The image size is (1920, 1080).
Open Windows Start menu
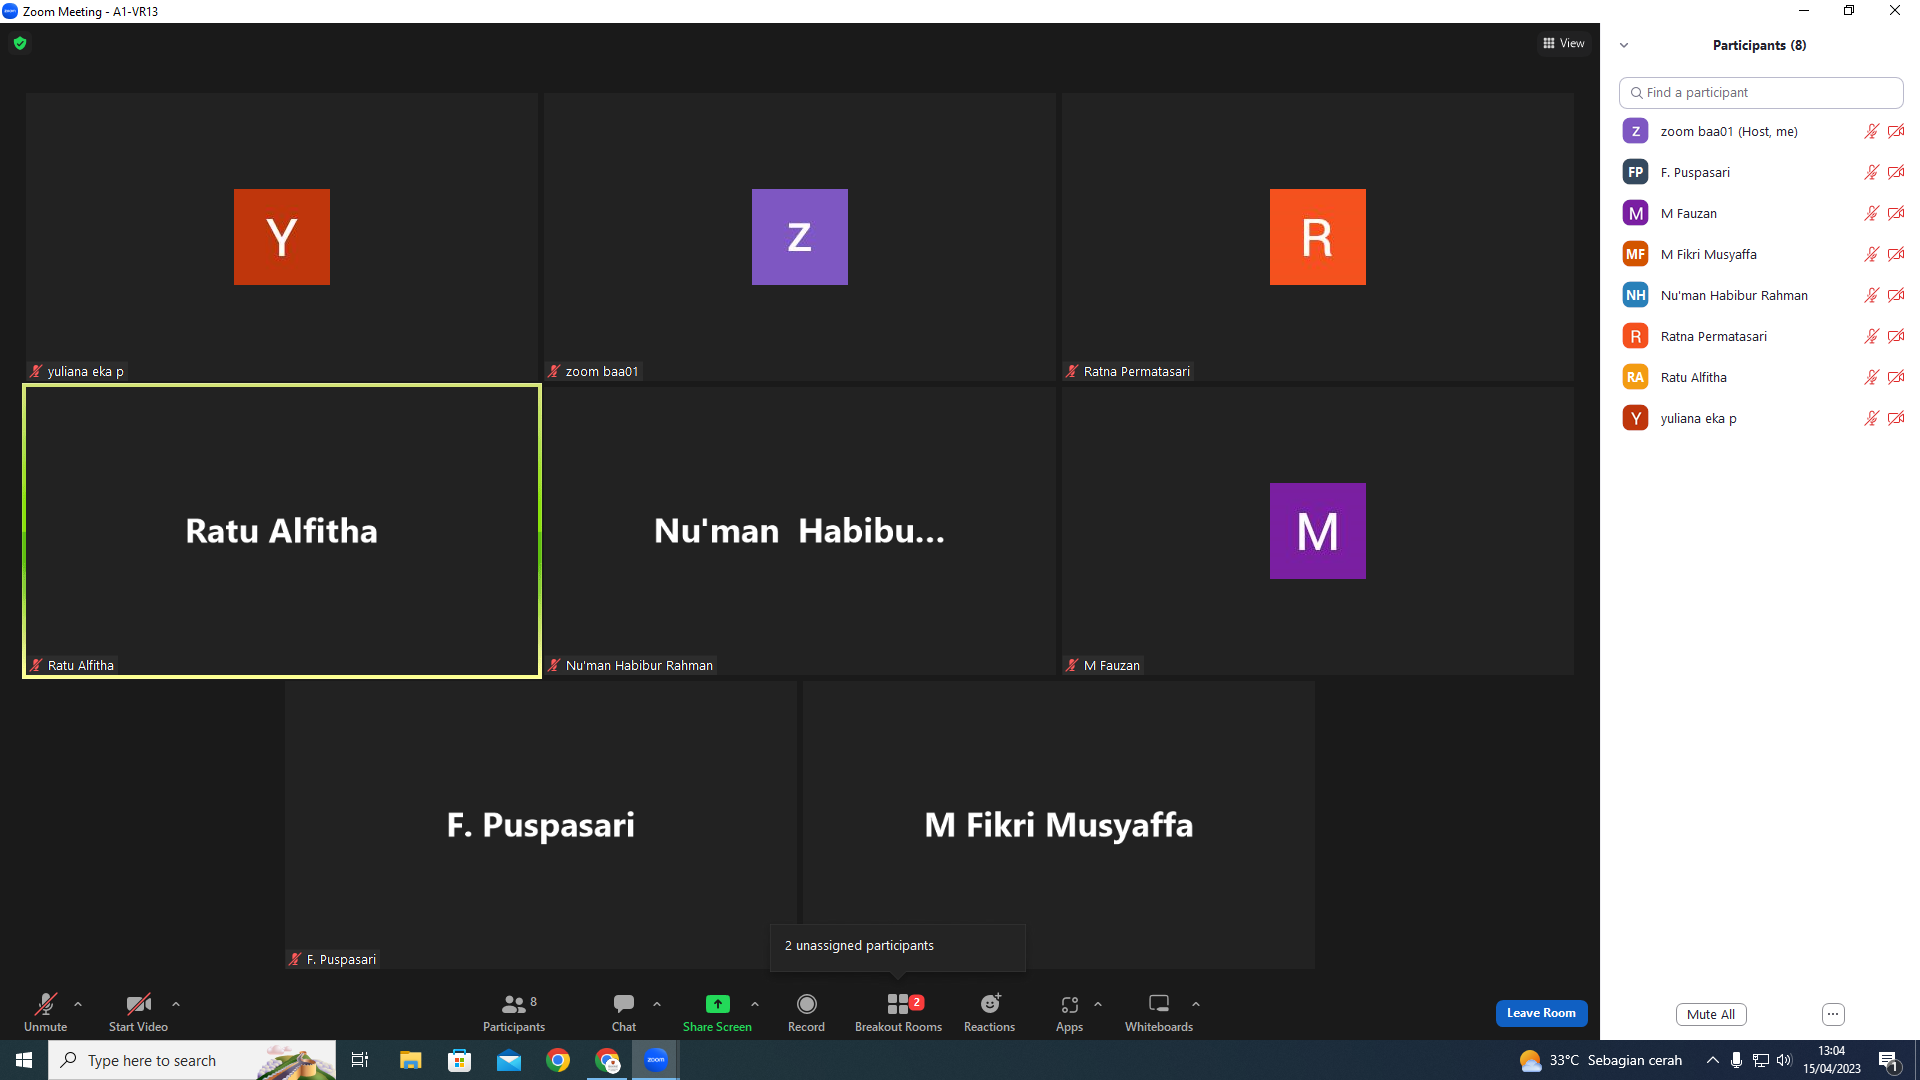(x=24, y=1060)
